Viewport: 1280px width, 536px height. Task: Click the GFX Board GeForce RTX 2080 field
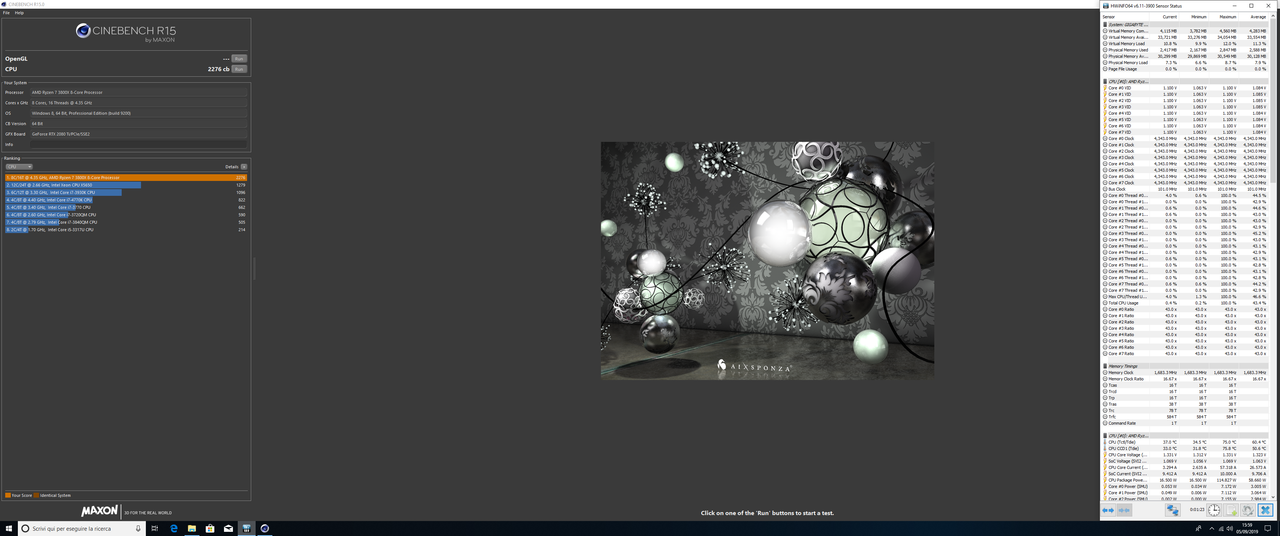pyautogui.click(x=137, y=134)
